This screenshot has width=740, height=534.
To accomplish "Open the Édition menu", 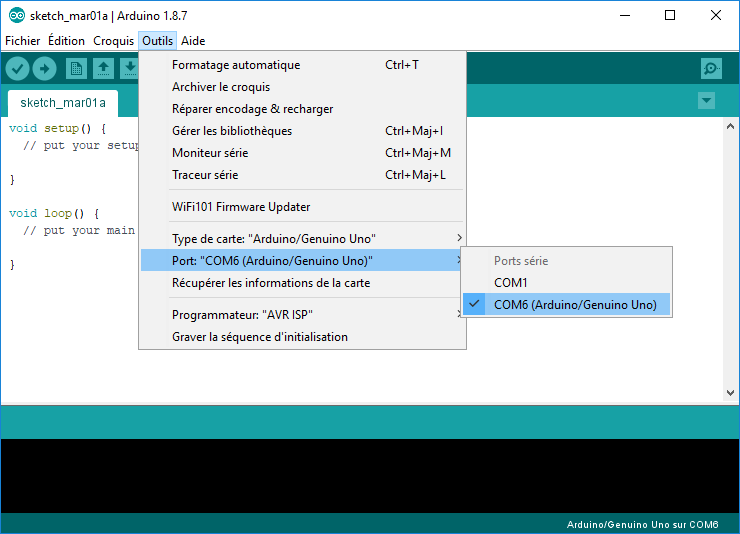I will coord(66,41).
